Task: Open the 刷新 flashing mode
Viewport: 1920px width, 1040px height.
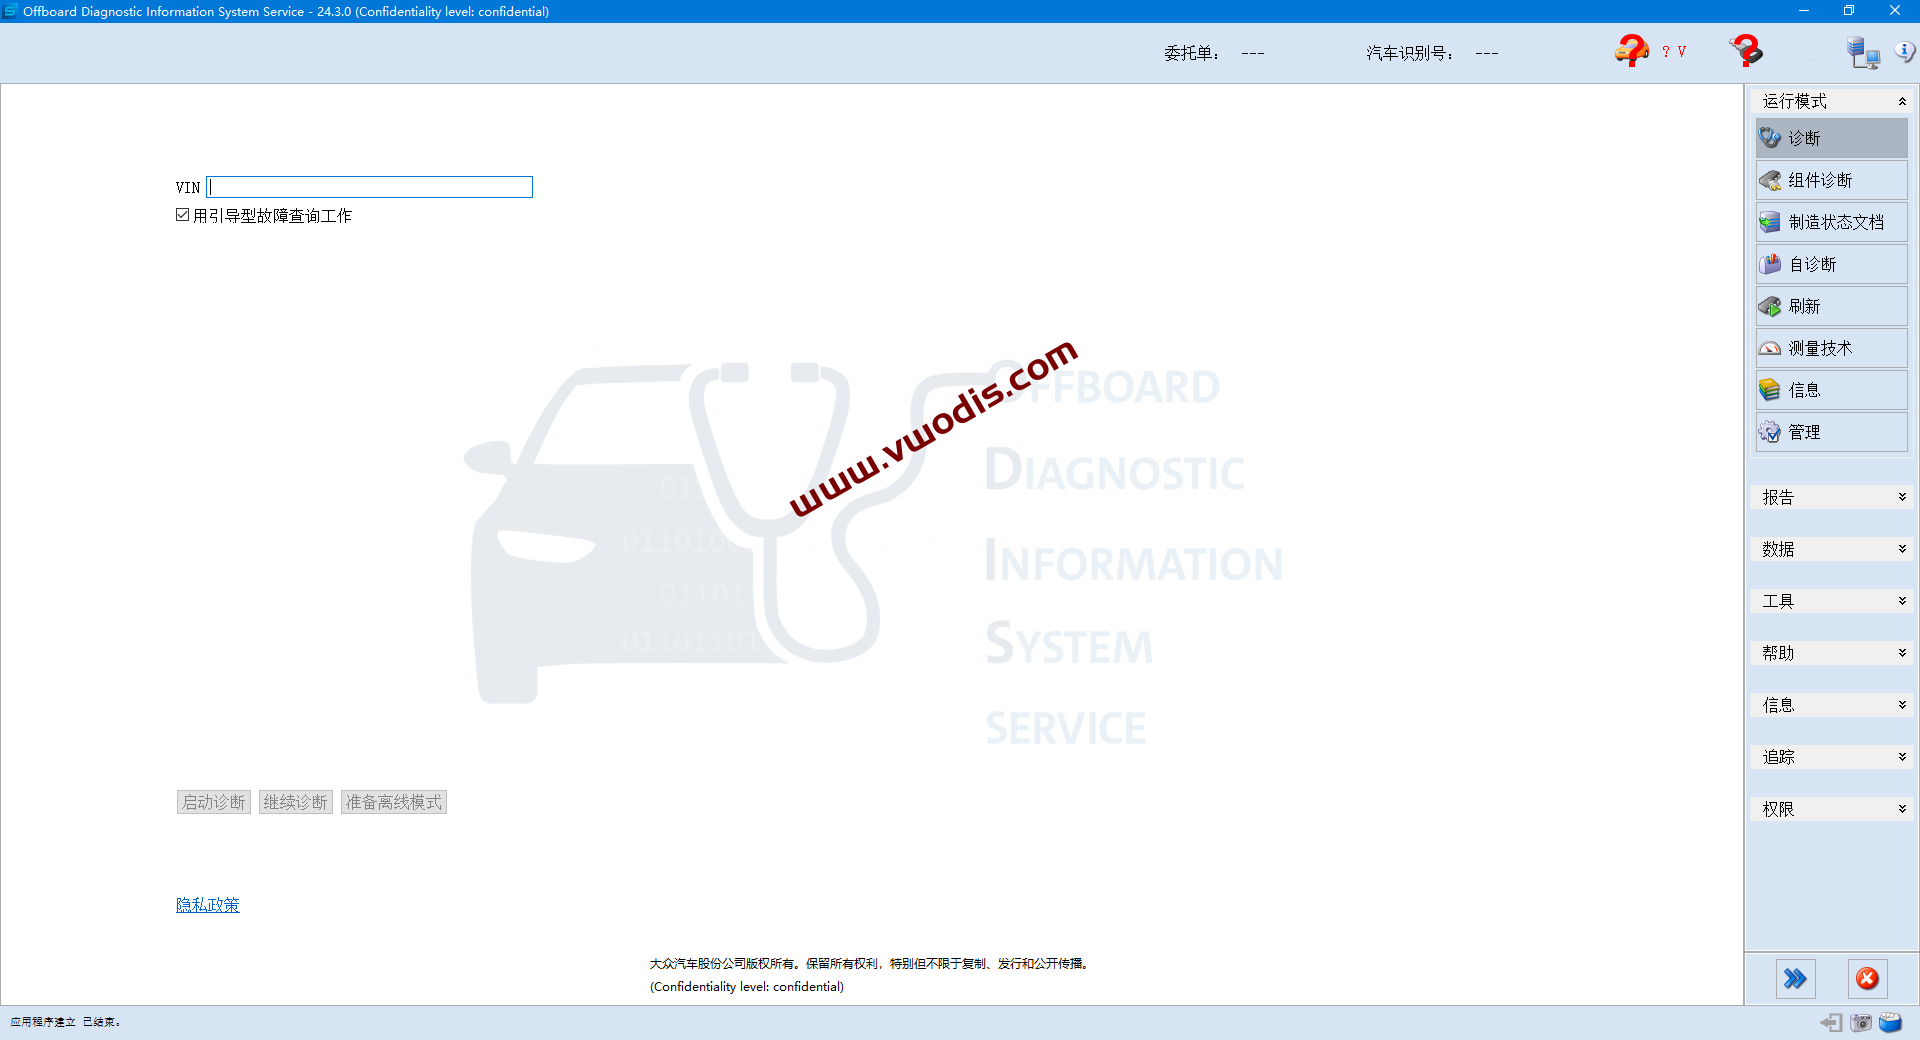Action: pyautogui.click(x=1831, y=306)
